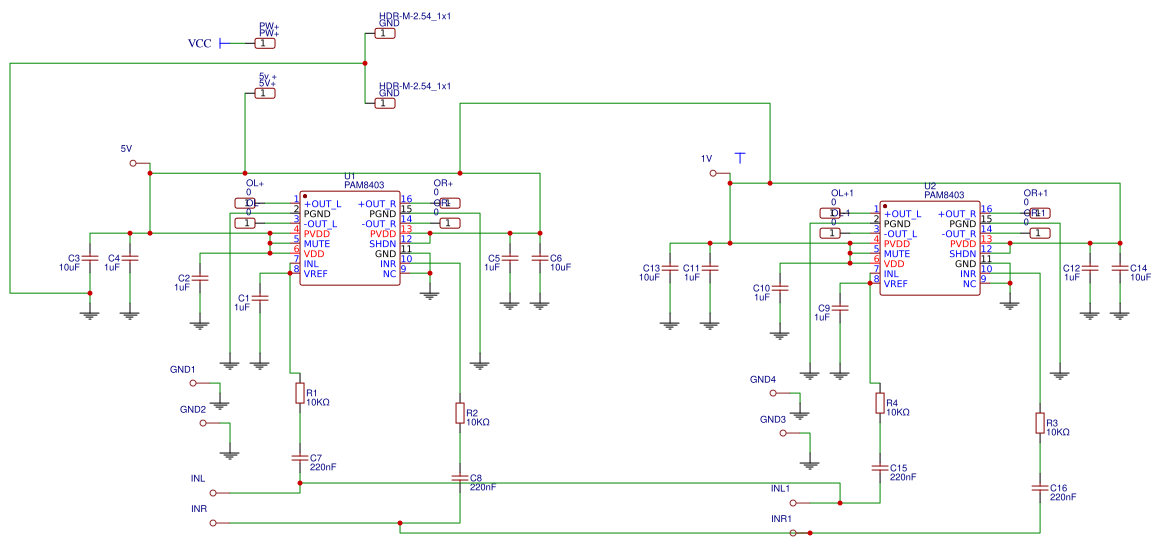Click capacitor C12 symbol
The height and width of the screenshot is (546, 1163).
click(1089, 268)
